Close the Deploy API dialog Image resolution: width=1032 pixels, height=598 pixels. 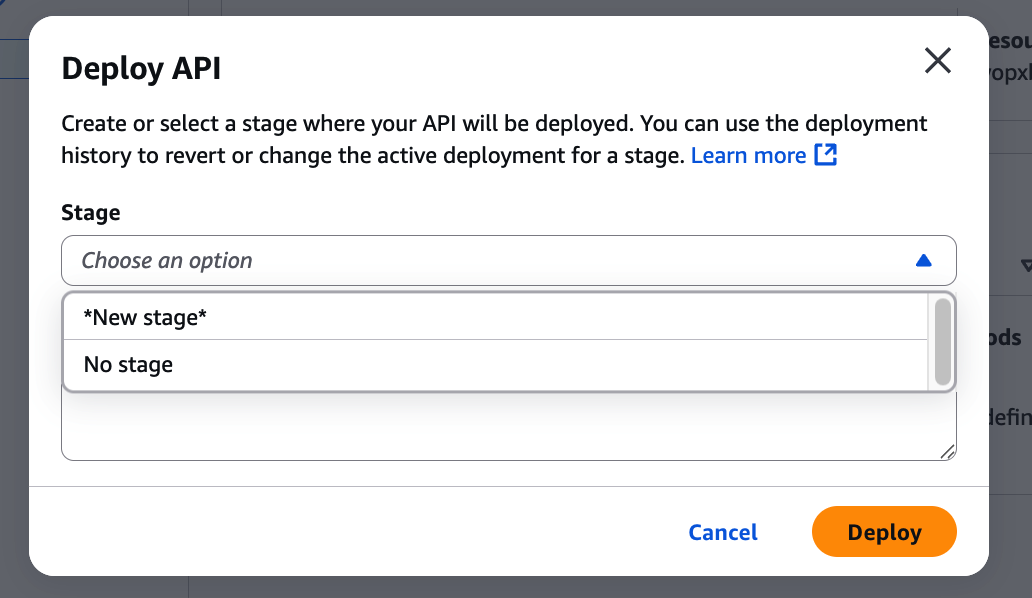[x=937, y=62]
